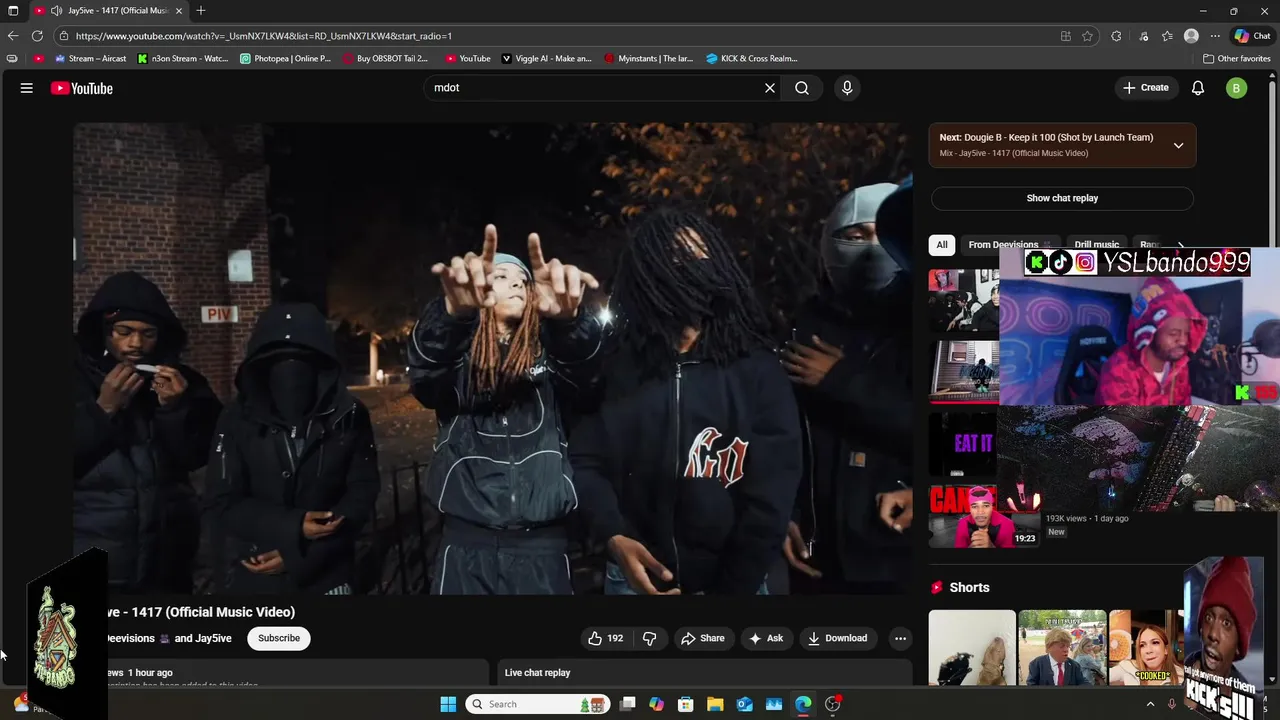
Task: Go to the YouTube home logo
Action: point(82,88)
